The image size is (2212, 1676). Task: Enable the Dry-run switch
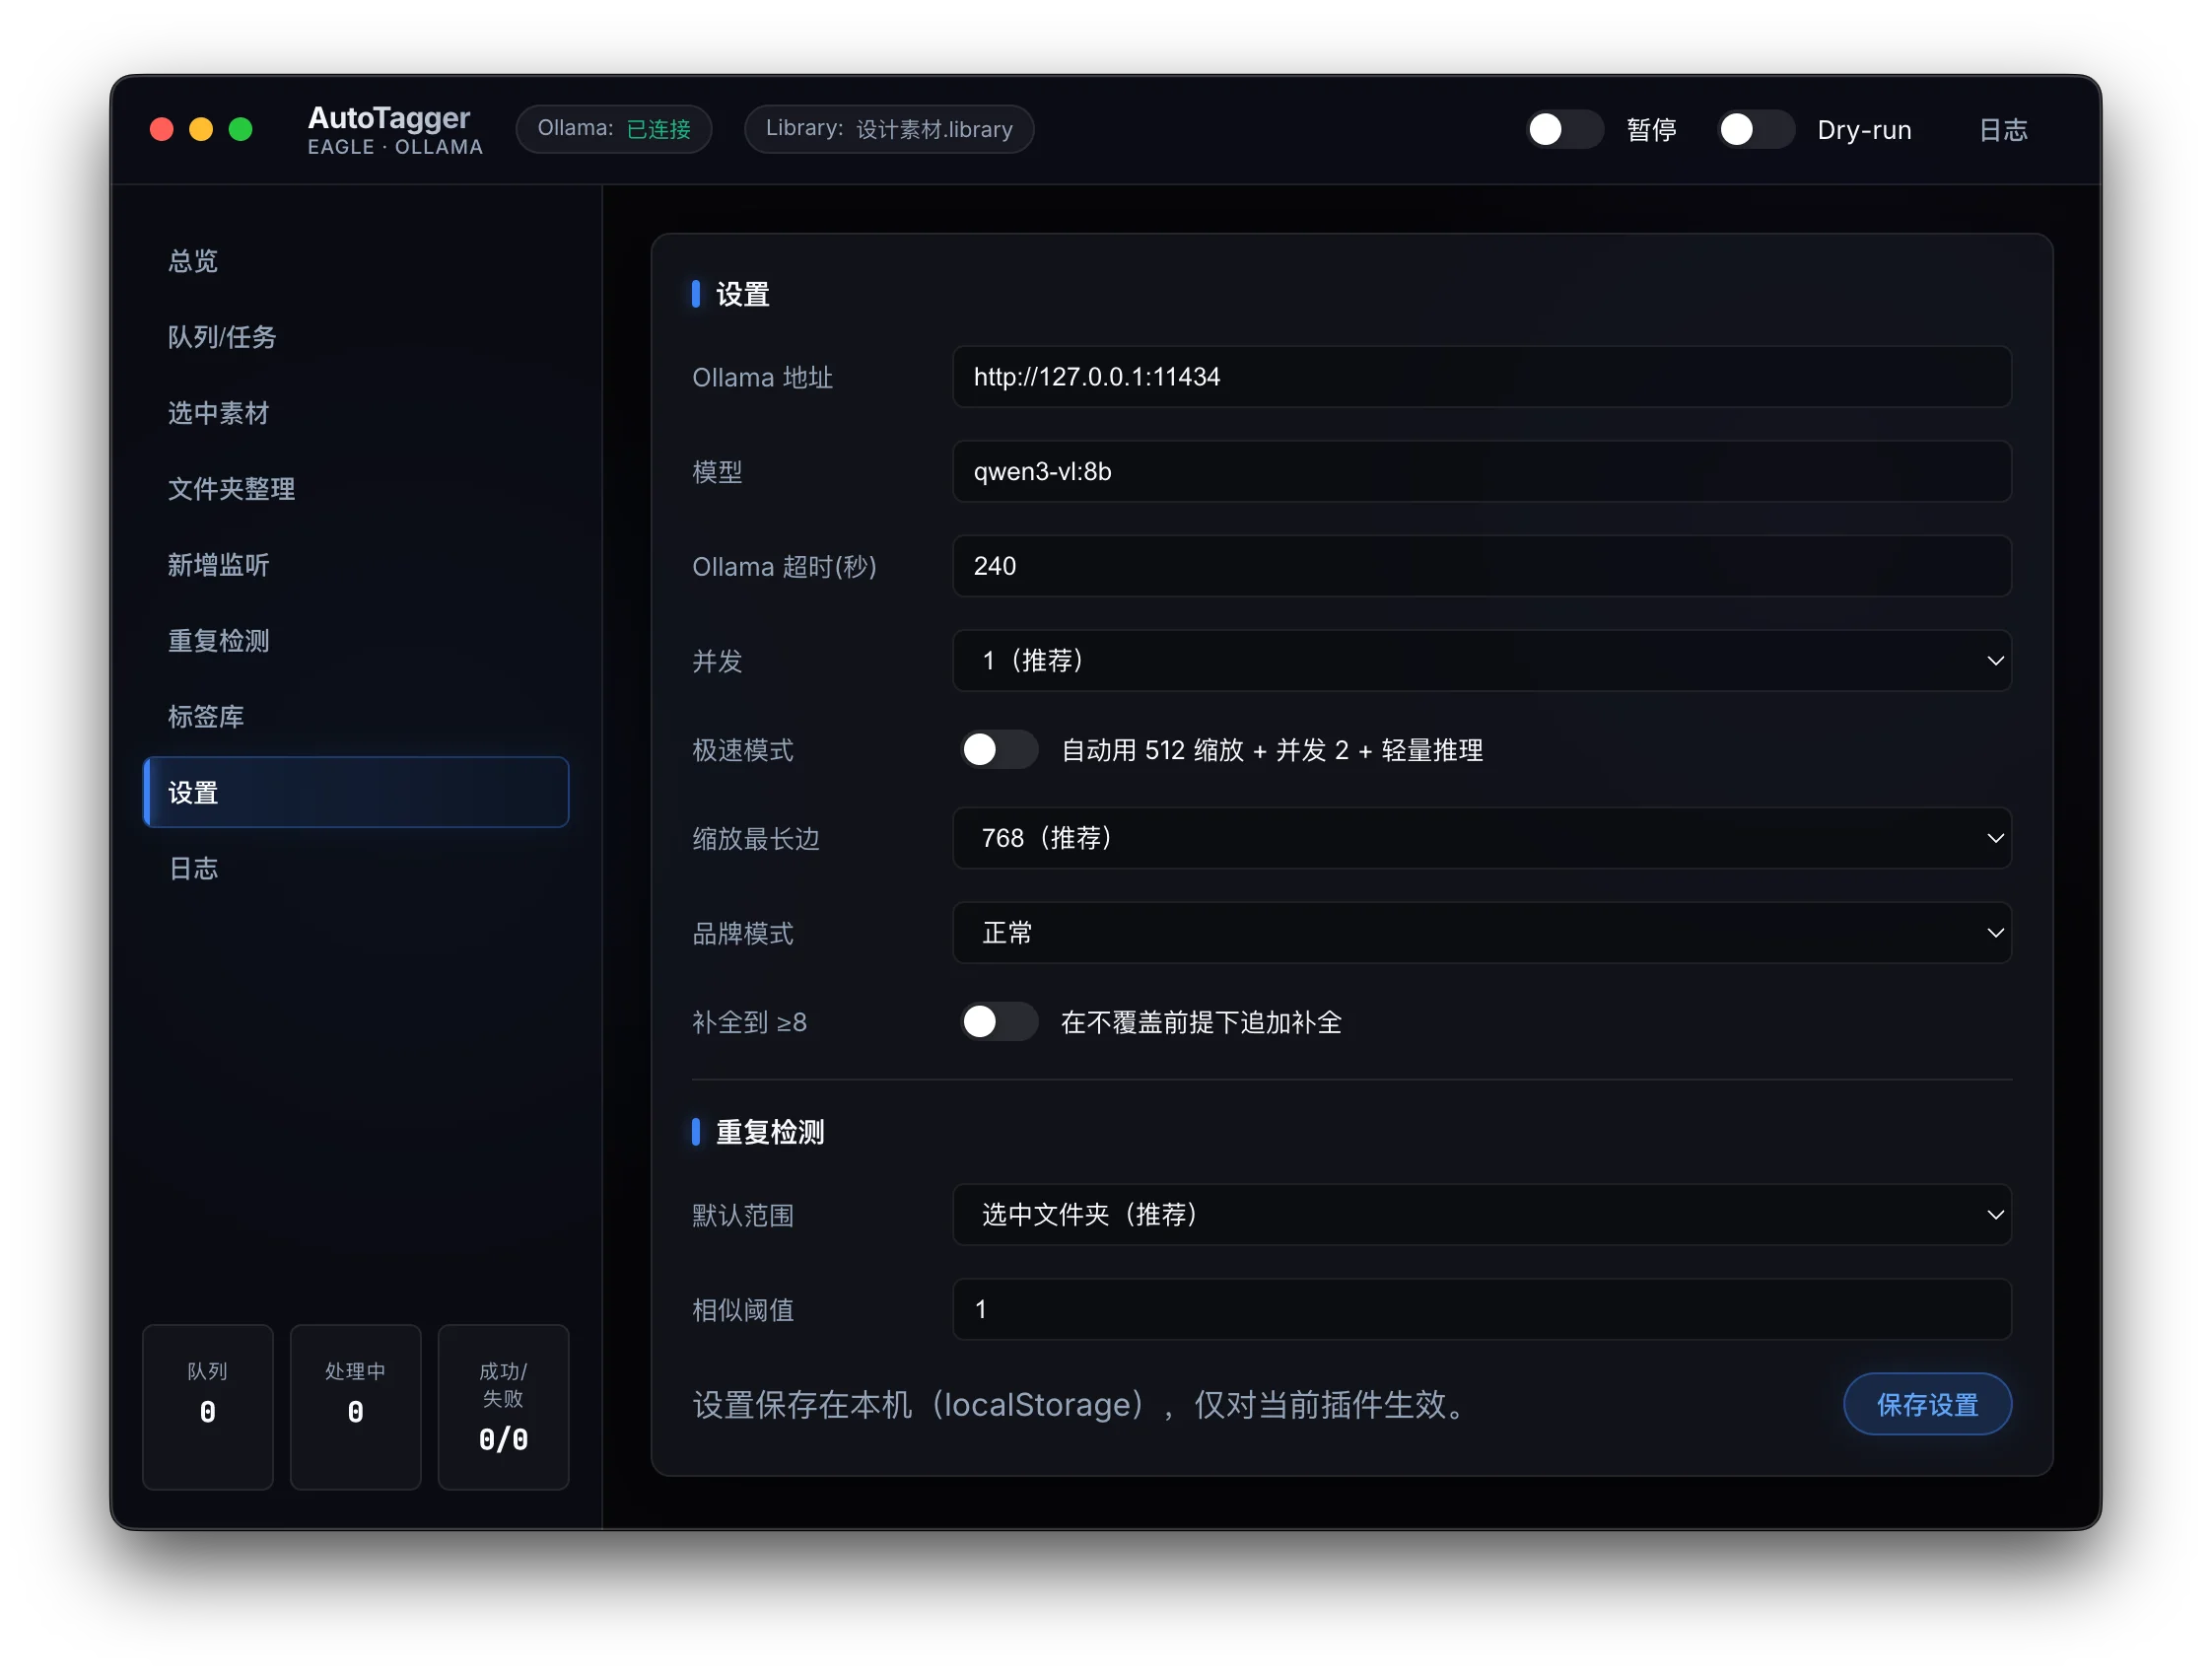pos(1755,129)
